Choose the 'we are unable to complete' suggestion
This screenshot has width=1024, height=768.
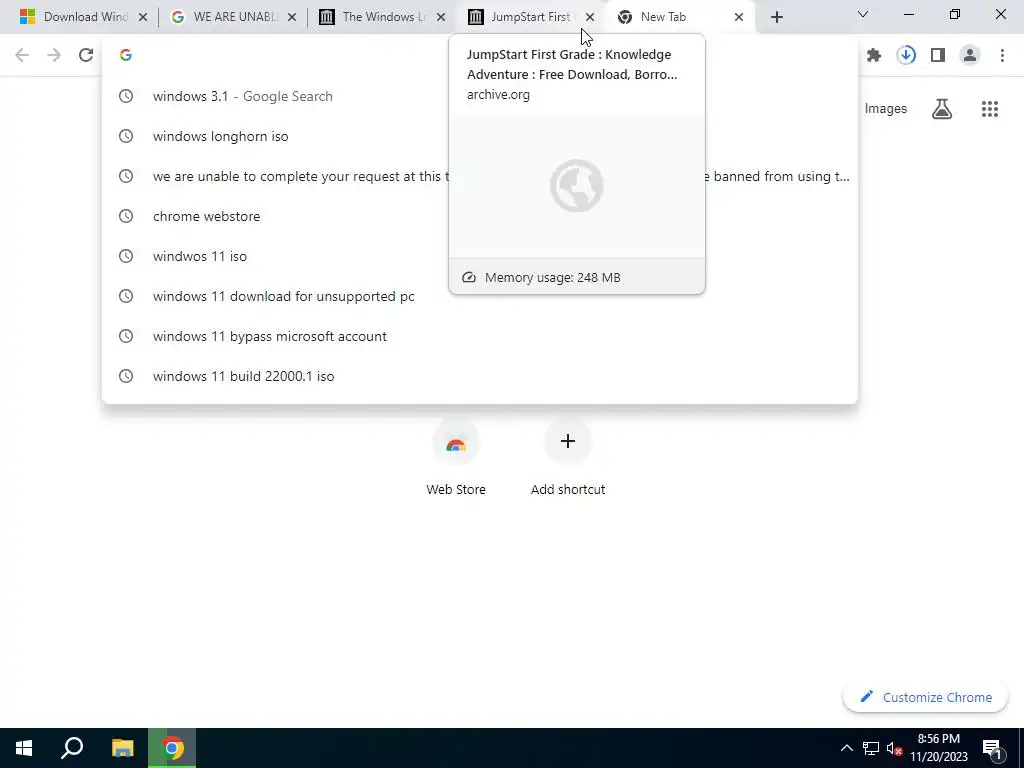point(480,176)
